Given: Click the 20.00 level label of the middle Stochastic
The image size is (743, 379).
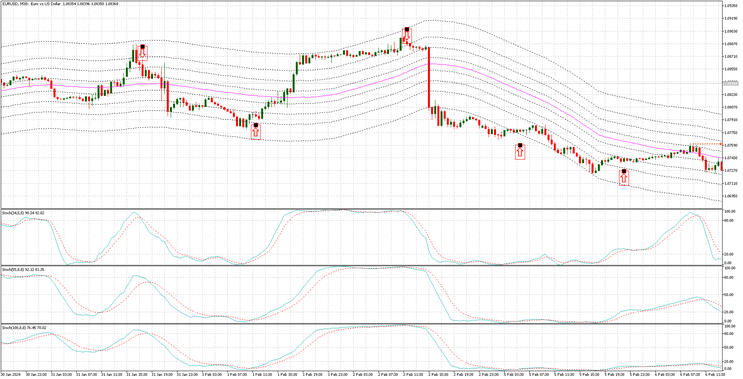Looking at the screenshot, I should click(730, 312).
